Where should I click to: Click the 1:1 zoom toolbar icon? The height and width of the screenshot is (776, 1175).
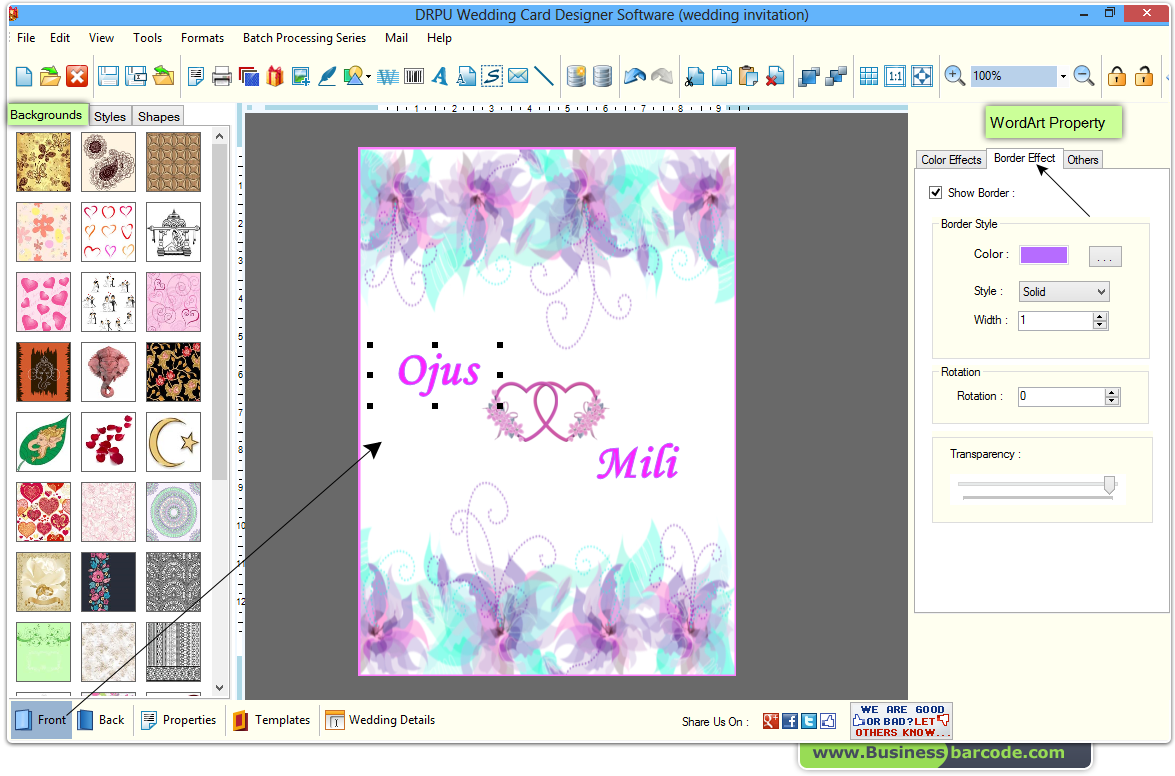(x=894, y=75)
